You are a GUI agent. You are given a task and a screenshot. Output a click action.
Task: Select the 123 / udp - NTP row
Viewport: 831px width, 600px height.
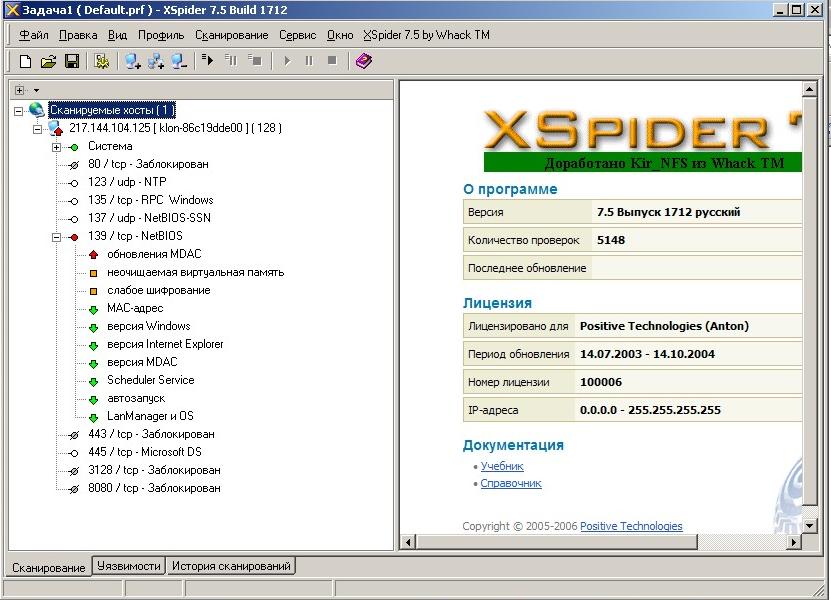click(x=127, y=182)
